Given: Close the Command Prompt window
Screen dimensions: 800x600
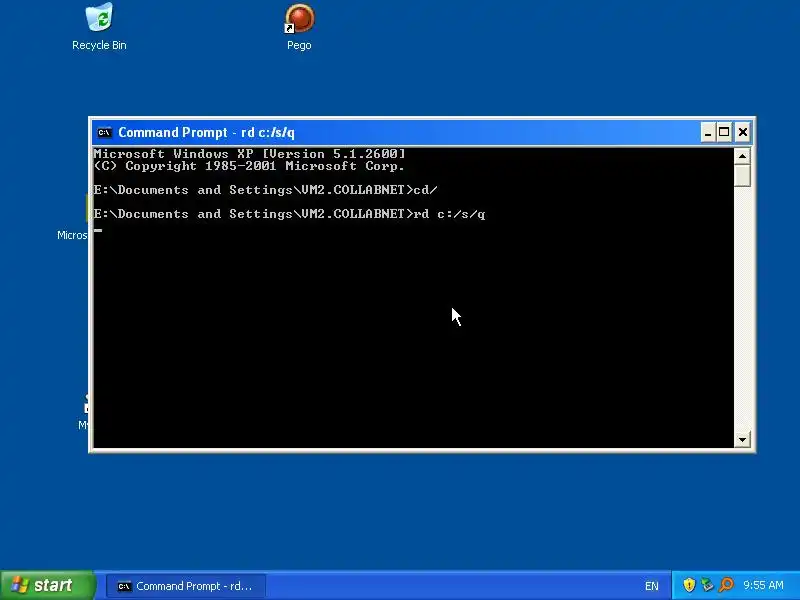Looking at the screenshot, I should point(743,133).
